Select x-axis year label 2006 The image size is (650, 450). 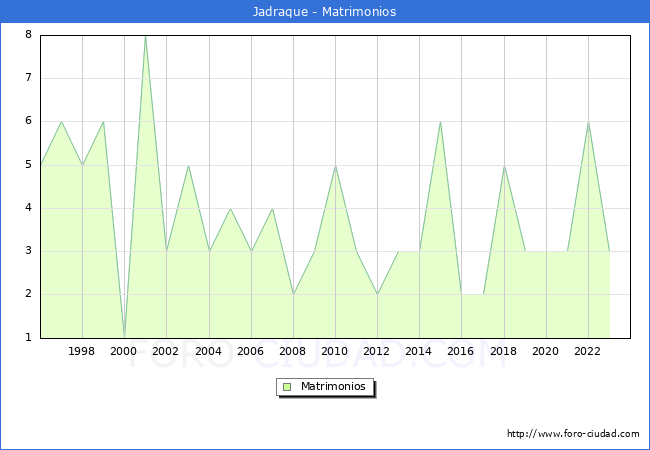point(250,351)
